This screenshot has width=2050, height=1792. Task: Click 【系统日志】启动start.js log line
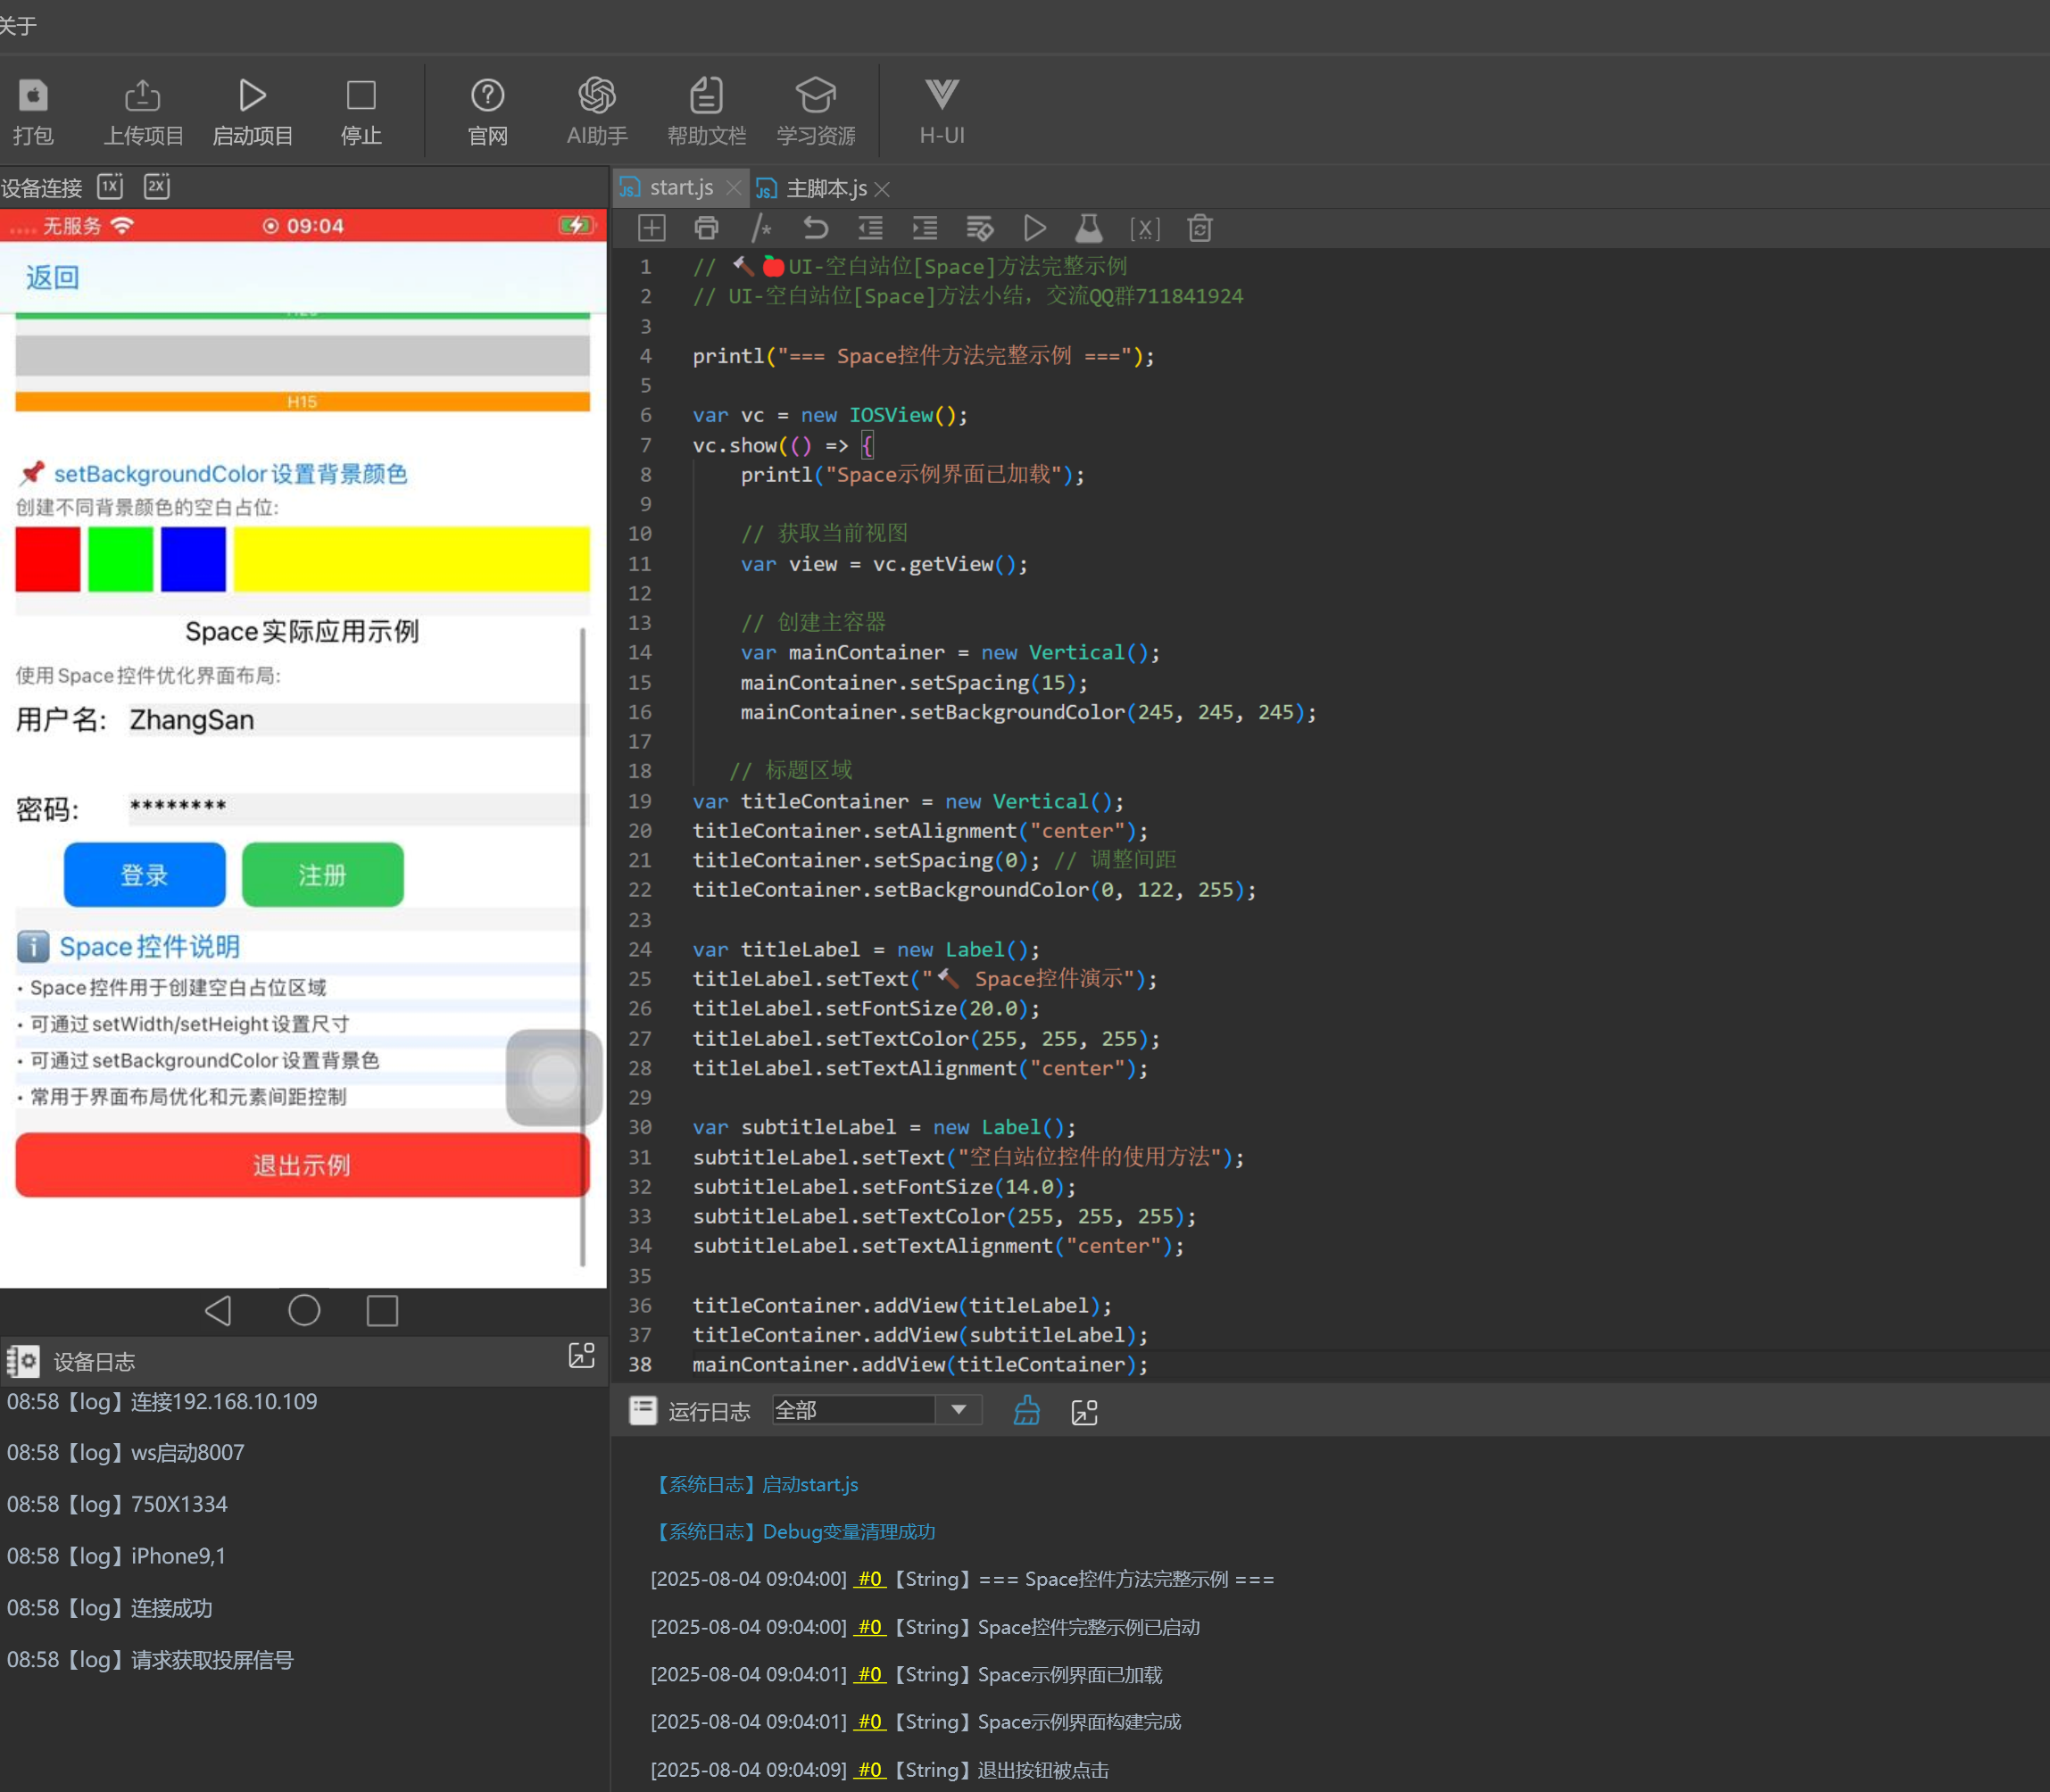click(x=755, y=1484)
